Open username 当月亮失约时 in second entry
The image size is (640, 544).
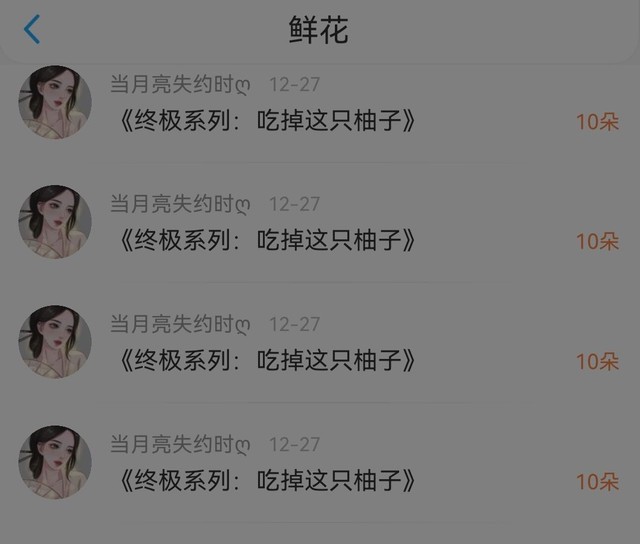tap(180, 204)
